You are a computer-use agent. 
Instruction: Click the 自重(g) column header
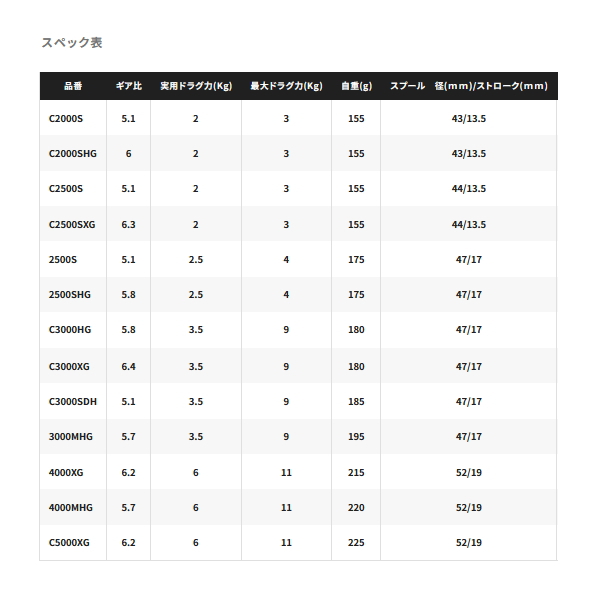click(356, 86)
